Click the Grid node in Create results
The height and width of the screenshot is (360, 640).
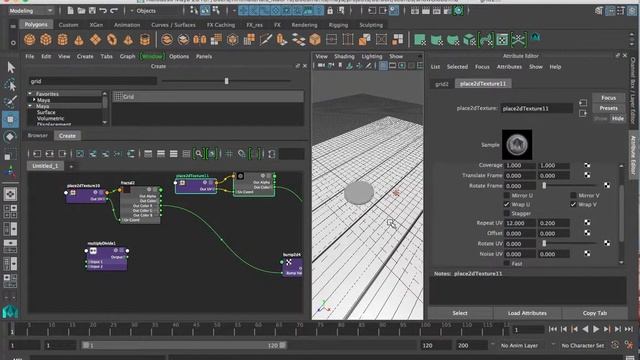(x=208, y=97)
